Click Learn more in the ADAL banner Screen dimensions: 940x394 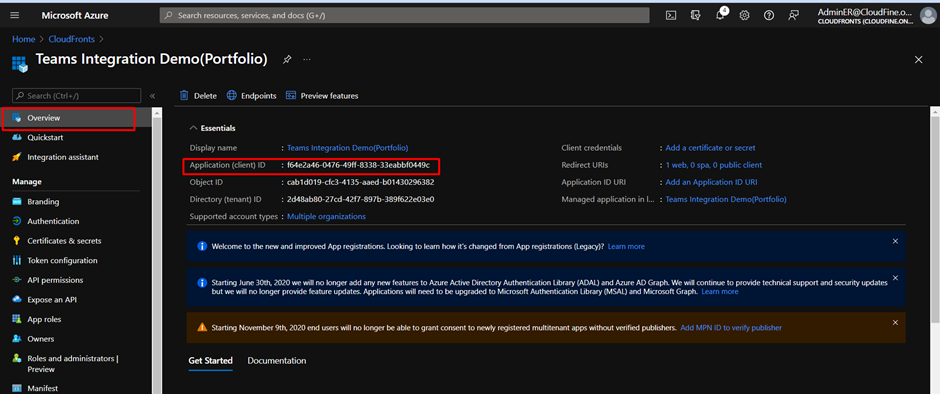click(719, 291)
